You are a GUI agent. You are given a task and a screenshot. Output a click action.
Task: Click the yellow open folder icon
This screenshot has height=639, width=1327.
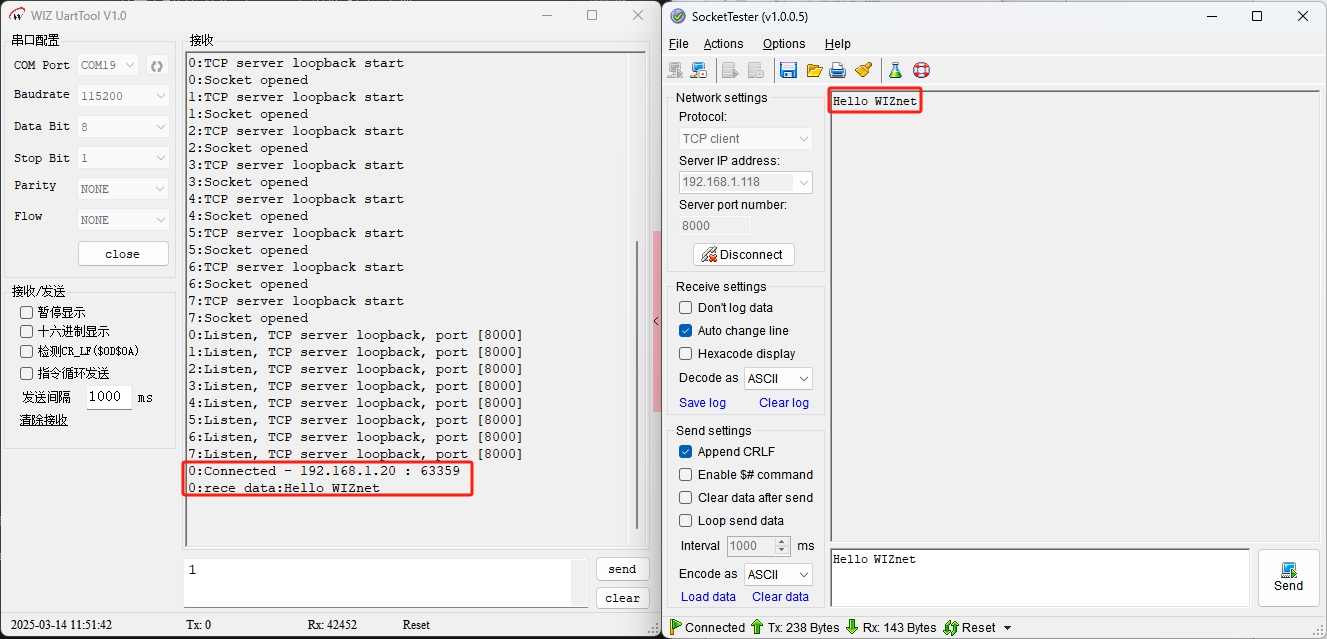click(814, 70)
